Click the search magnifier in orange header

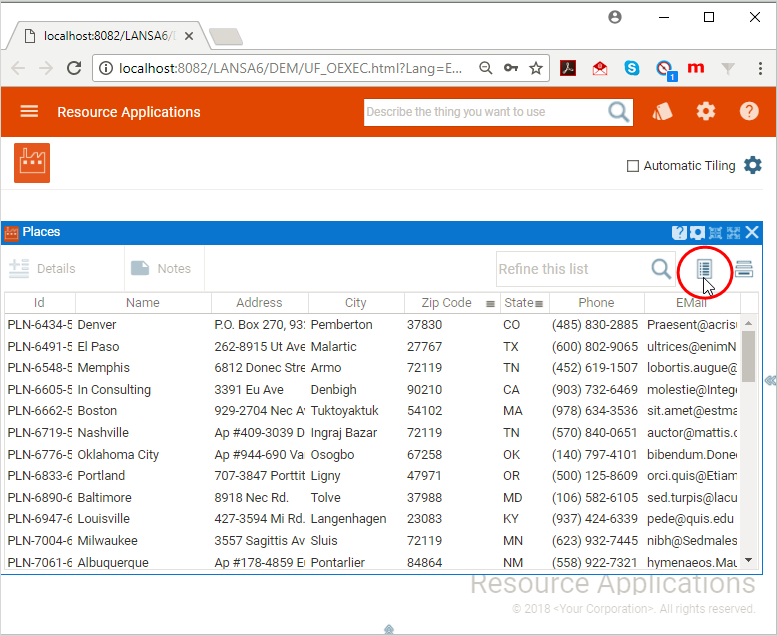618,112
